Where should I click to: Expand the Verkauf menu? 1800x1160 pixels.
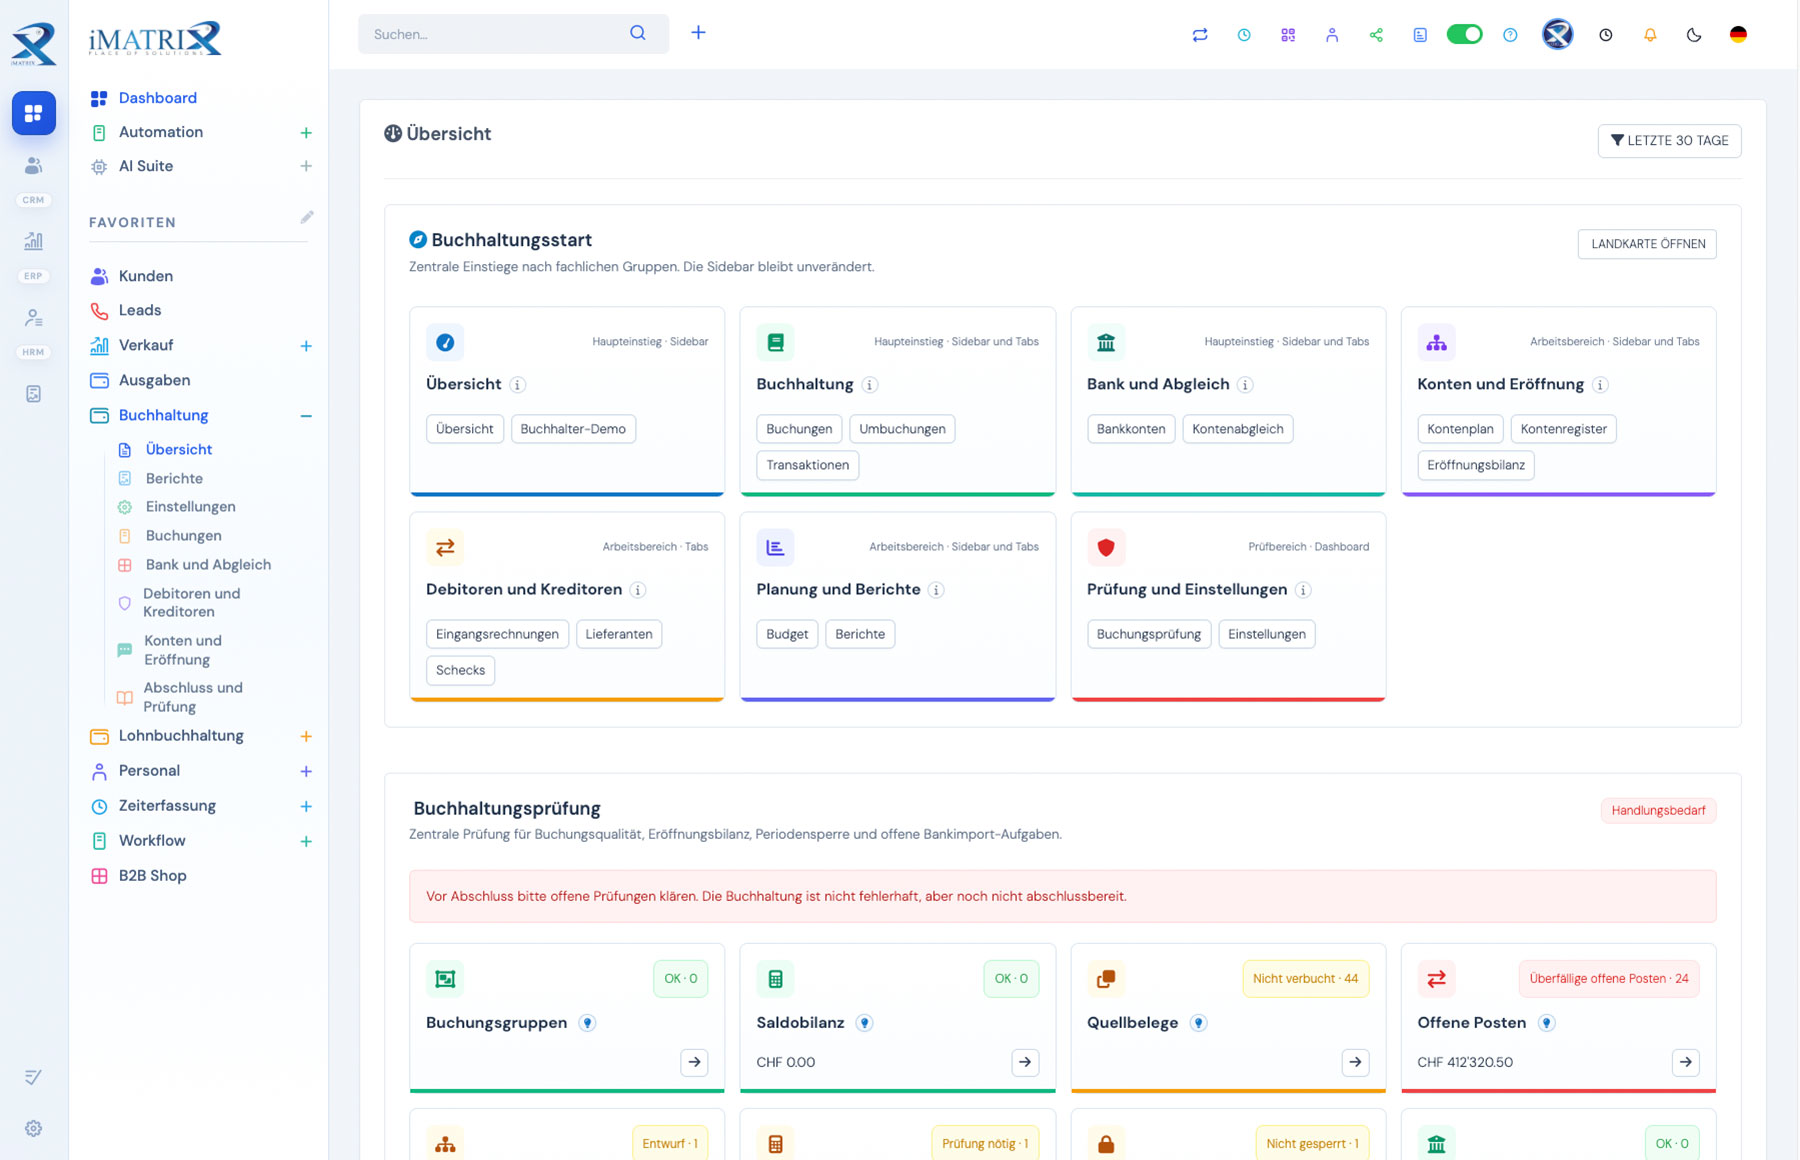(x=306, y=345)
